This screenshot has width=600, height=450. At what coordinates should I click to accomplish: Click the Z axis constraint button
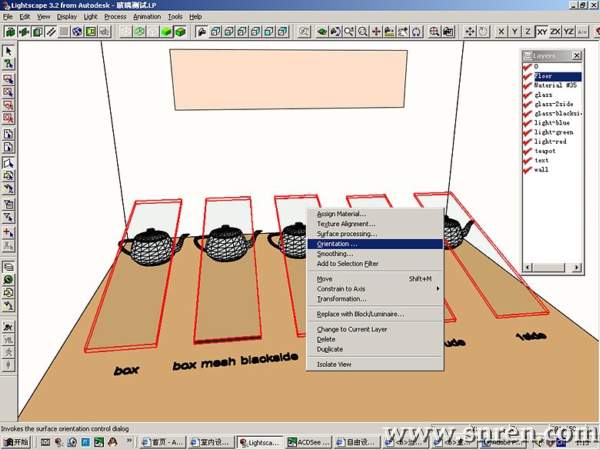(x=528, y=31)
